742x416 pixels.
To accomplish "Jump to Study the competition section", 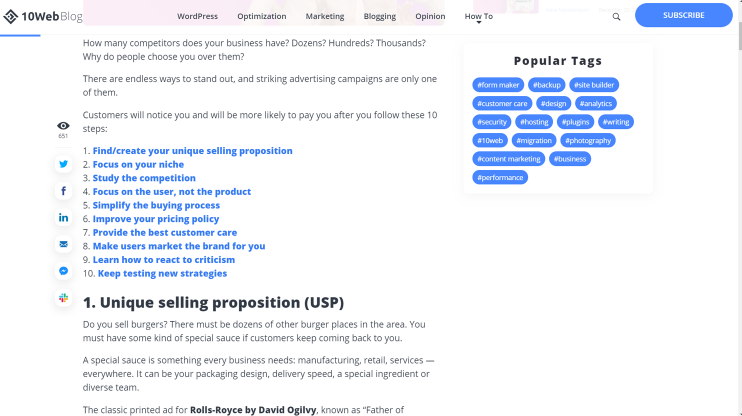I will (x=144, y=178).
